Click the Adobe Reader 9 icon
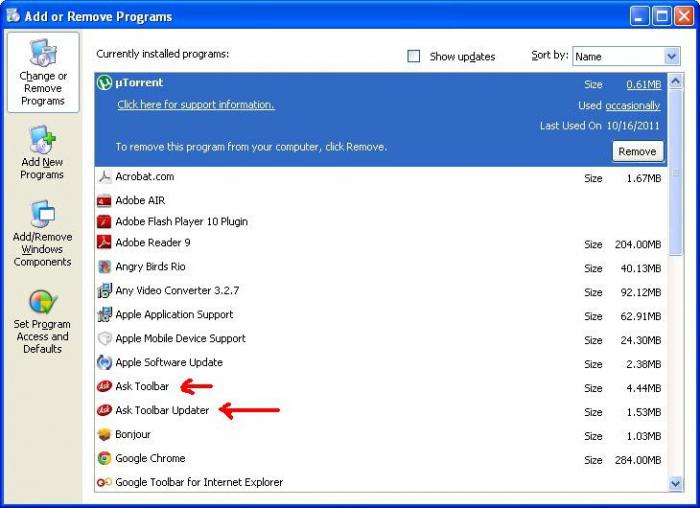Image resolution: width=700 pixels, height=508 pixels. pyautogui.click(x=104, y=242)
